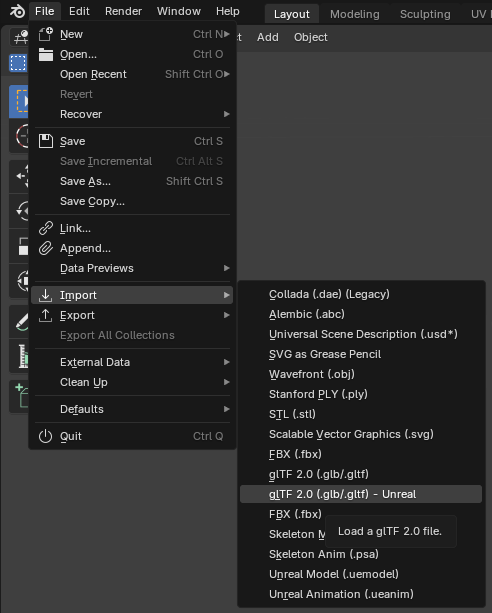The width and height of the screenshot is (492, 613).
Task: Choose Save Copy... from the File menu
Action: click(x=132, y=201)
